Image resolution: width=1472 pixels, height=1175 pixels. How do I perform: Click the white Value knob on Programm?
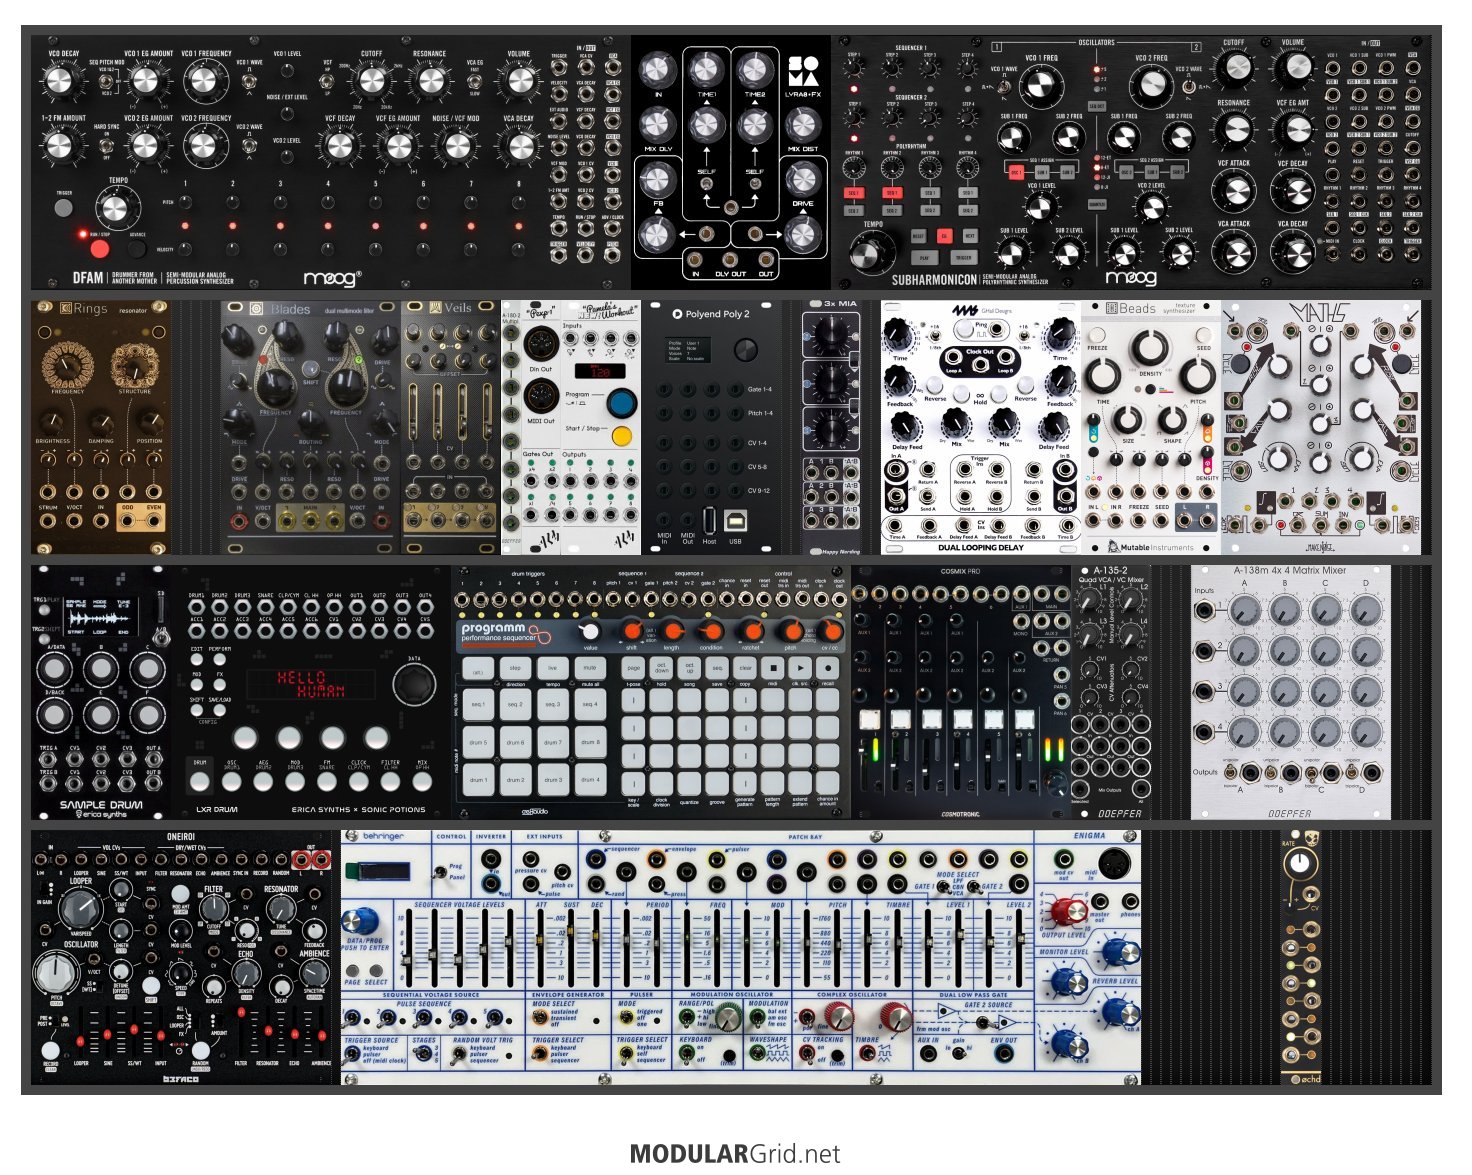coord(590,631)
